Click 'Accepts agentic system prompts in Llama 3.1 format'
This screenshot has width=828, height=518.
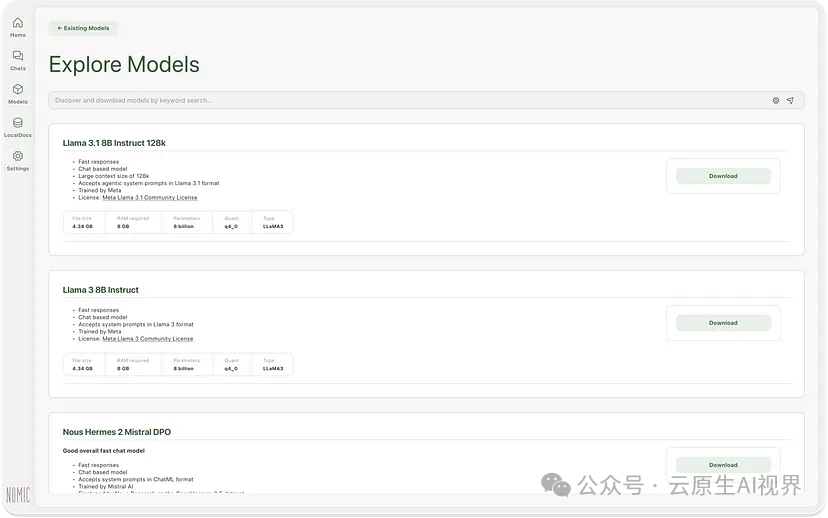click(149, 183)
